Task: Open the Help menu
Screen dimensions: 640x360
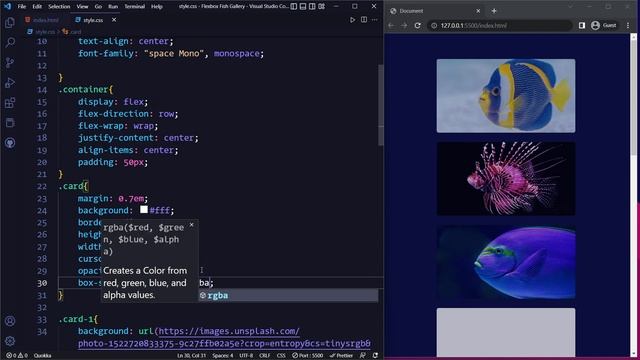Action: [157, 7]
